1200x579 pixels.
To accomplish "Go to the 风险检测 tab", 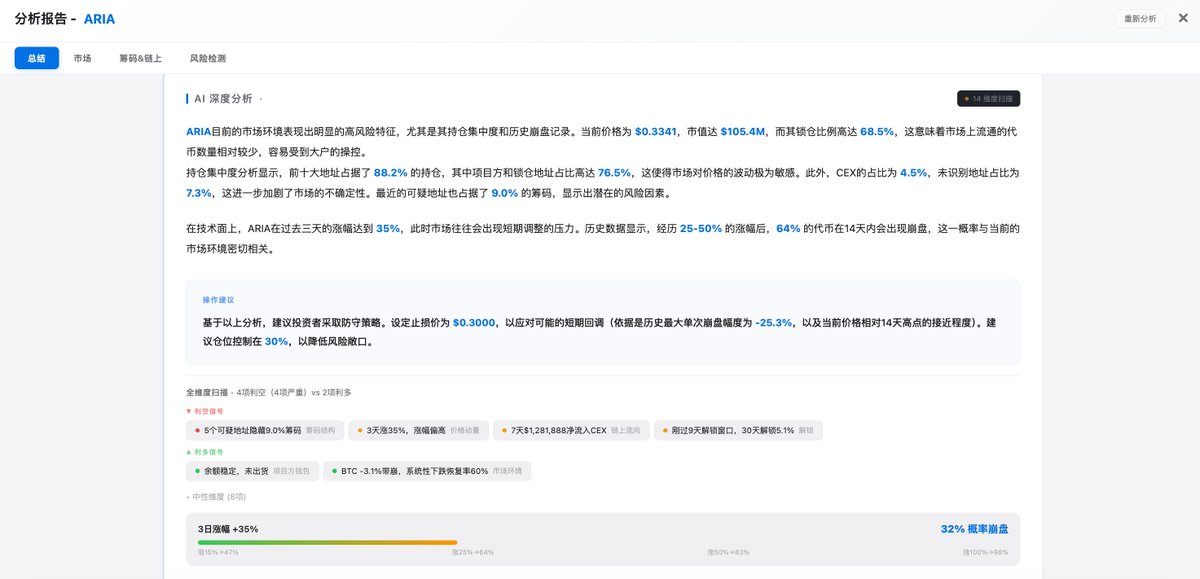I will pyautogui.click(x=207, y=58).
